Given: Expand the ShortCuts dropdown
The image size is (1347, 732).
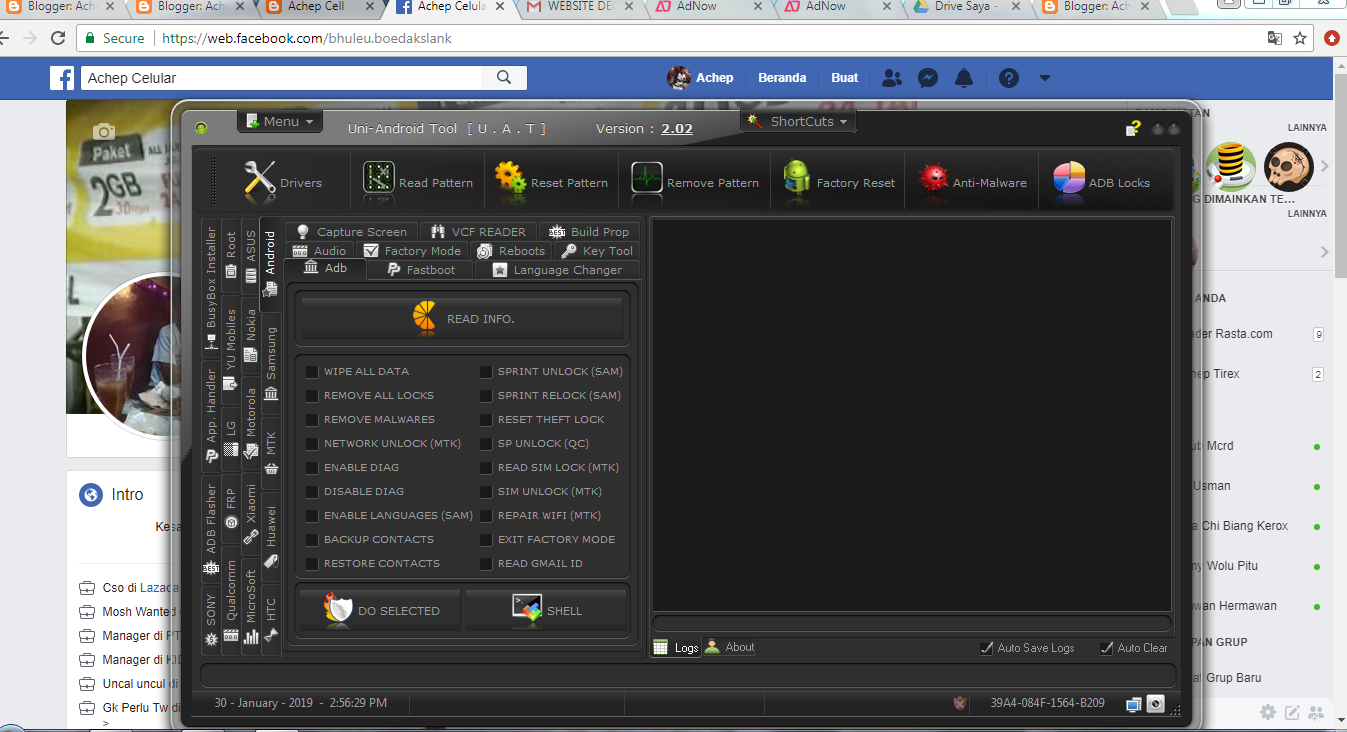Looking at the screenshot, I should pyautogui.click(x=798, y=122).
